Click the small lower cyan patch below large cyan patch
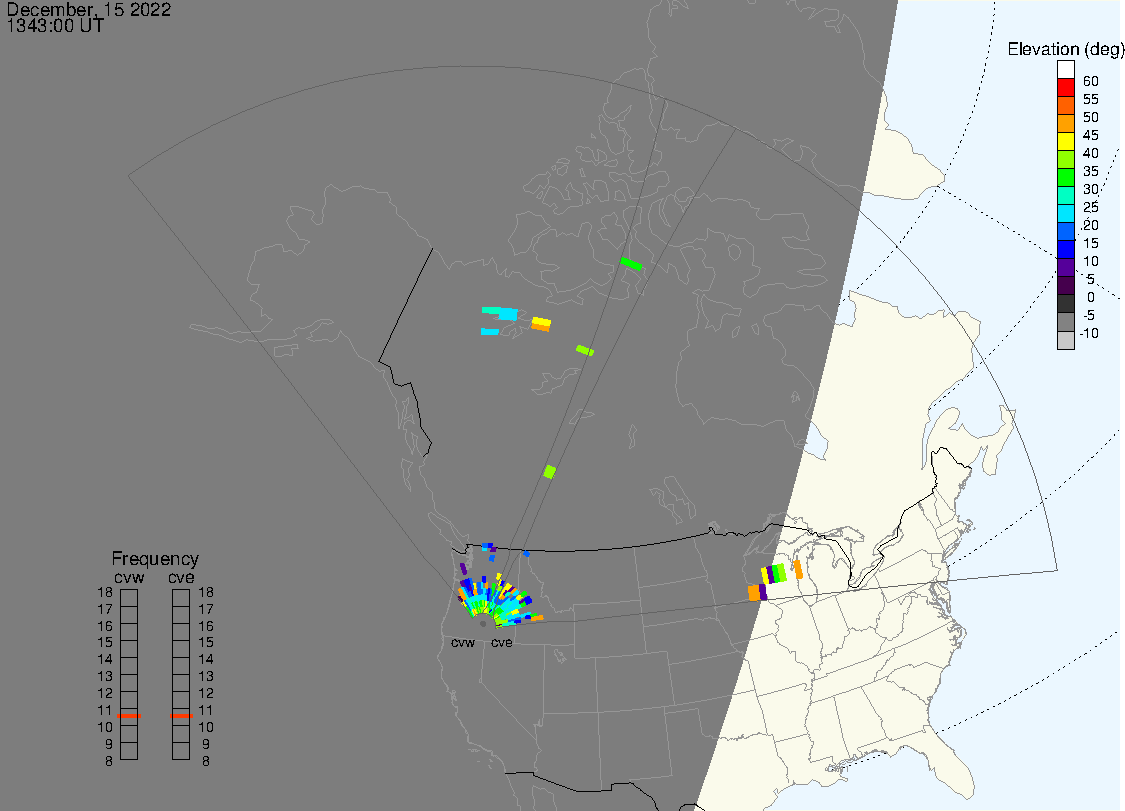The height and width of the screenshot is (811, 1125). coord(489,332)
